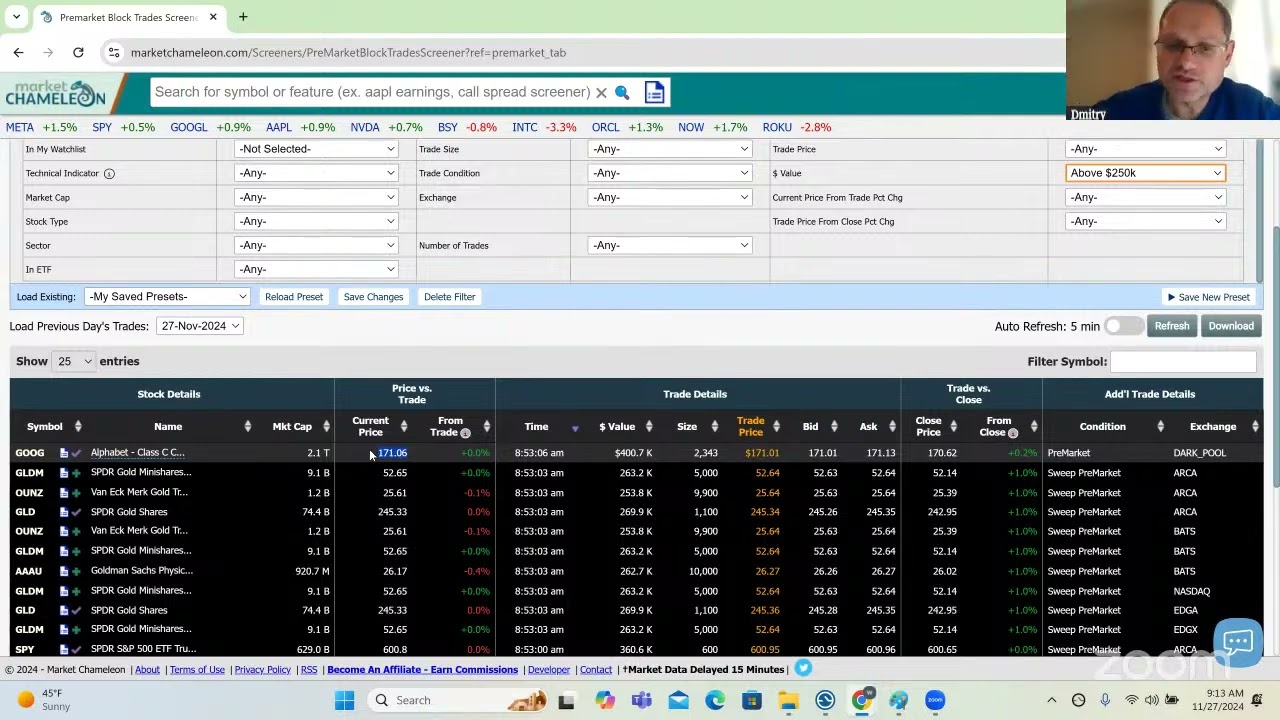Click the watchlist checkmark in the GOOG row
The height and width of the screenshot is (720, 1280).
click(x=76, y=453)
